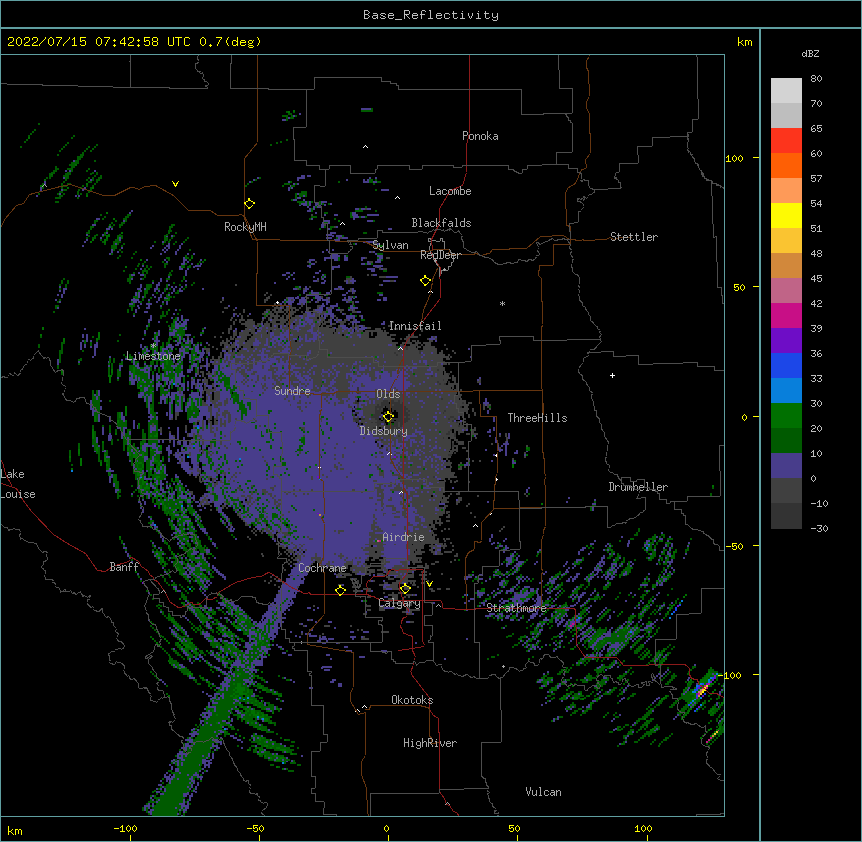Click the Base_Reflectivity title text
This screenshot has height=842, width=862.
point(431,15)
